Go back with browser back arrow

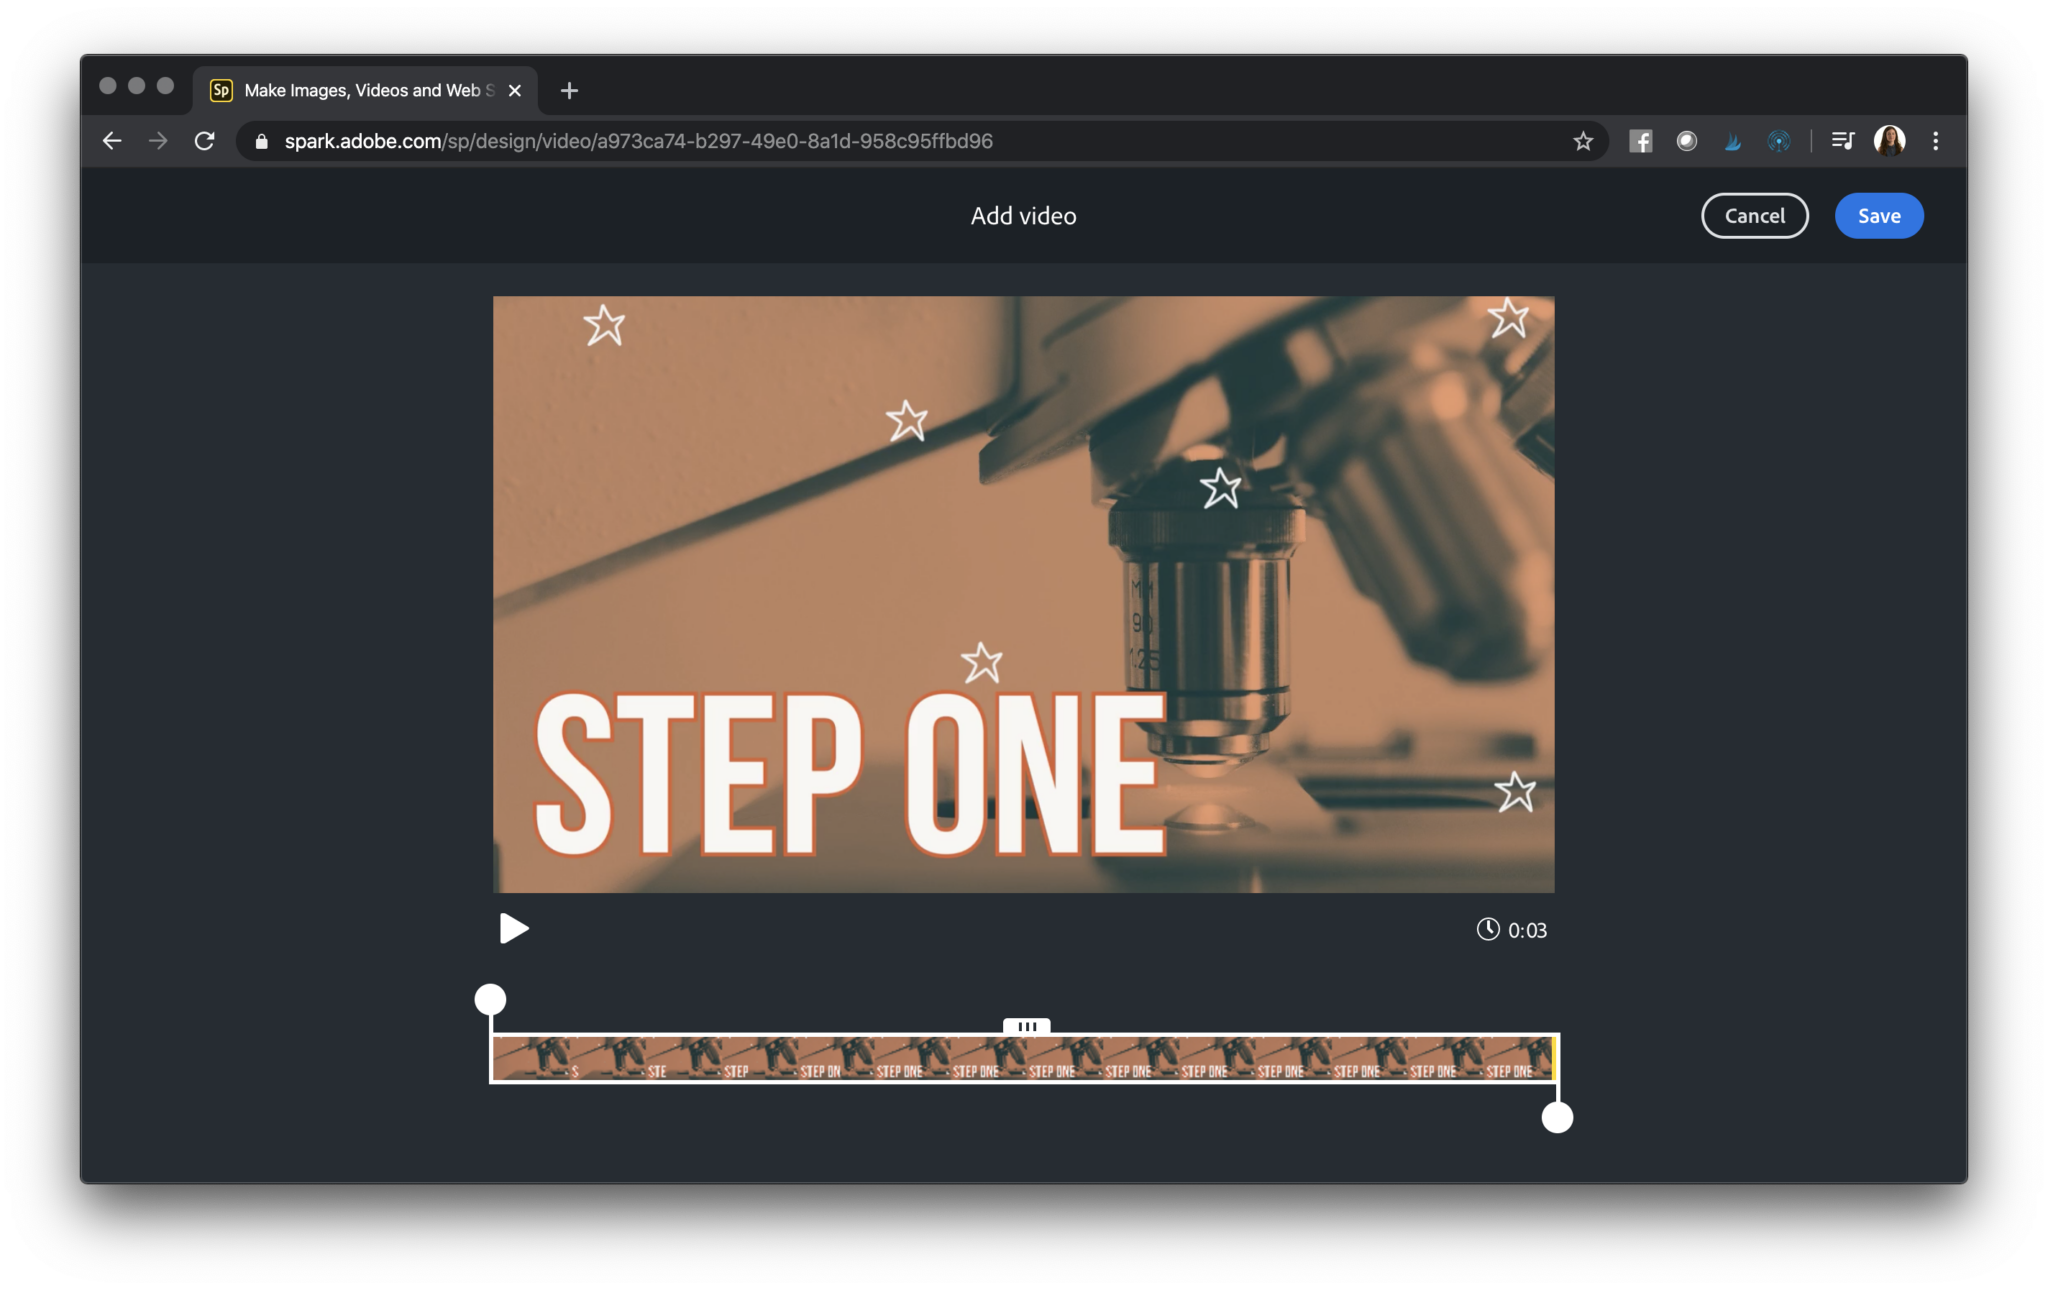coord(112,141)
